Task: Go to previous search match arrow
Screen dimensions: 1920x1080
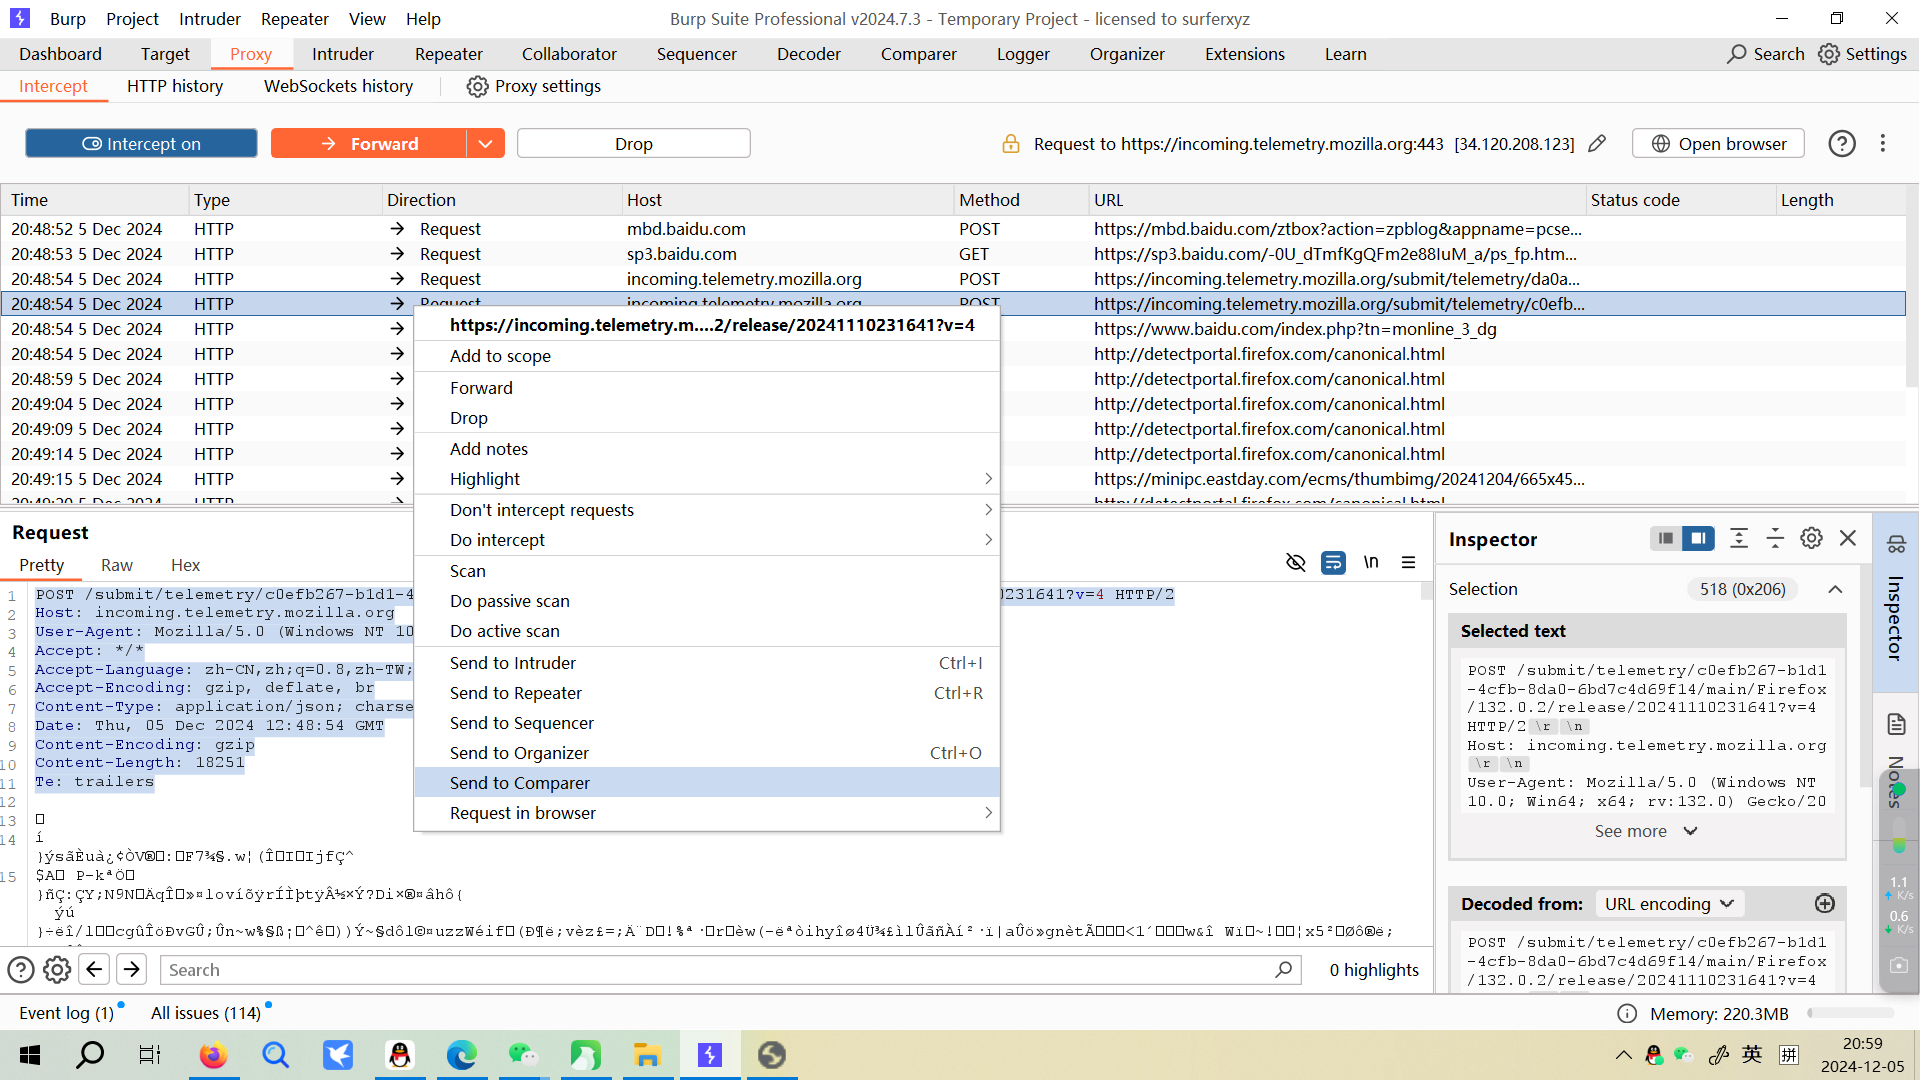Action: (94, 969)
